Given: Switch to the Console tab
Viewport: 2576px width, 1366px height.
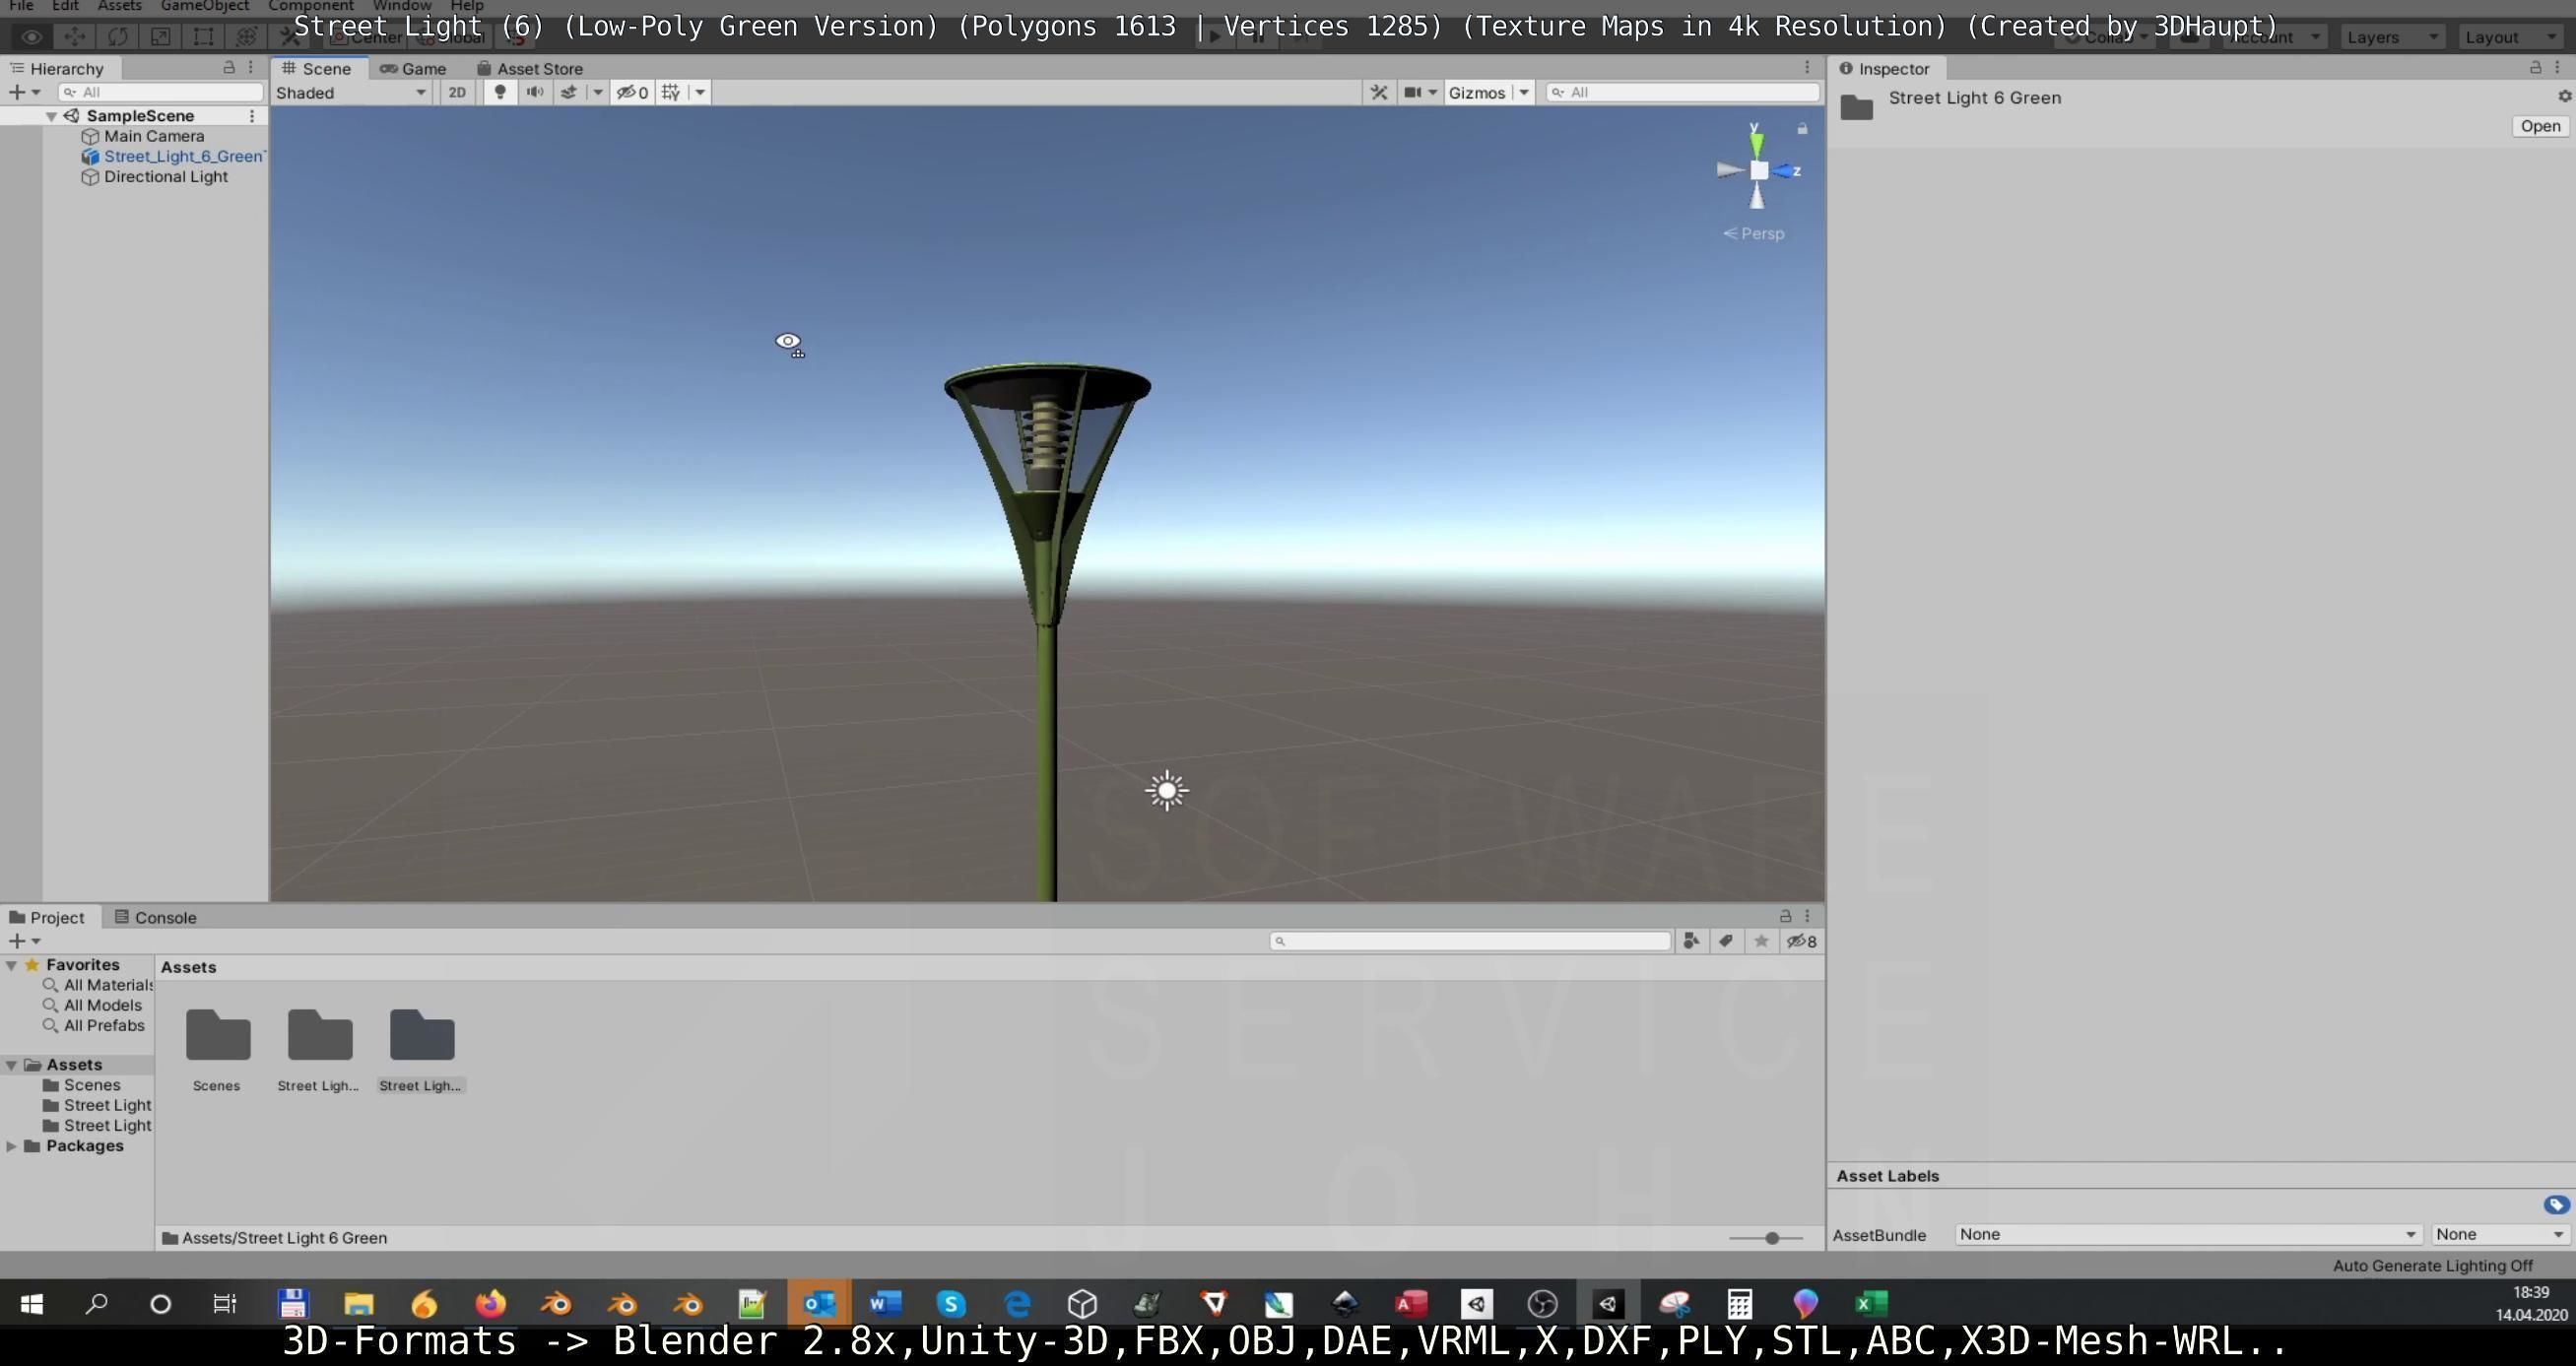Looking at the screenshot, I should coord(155,917).
